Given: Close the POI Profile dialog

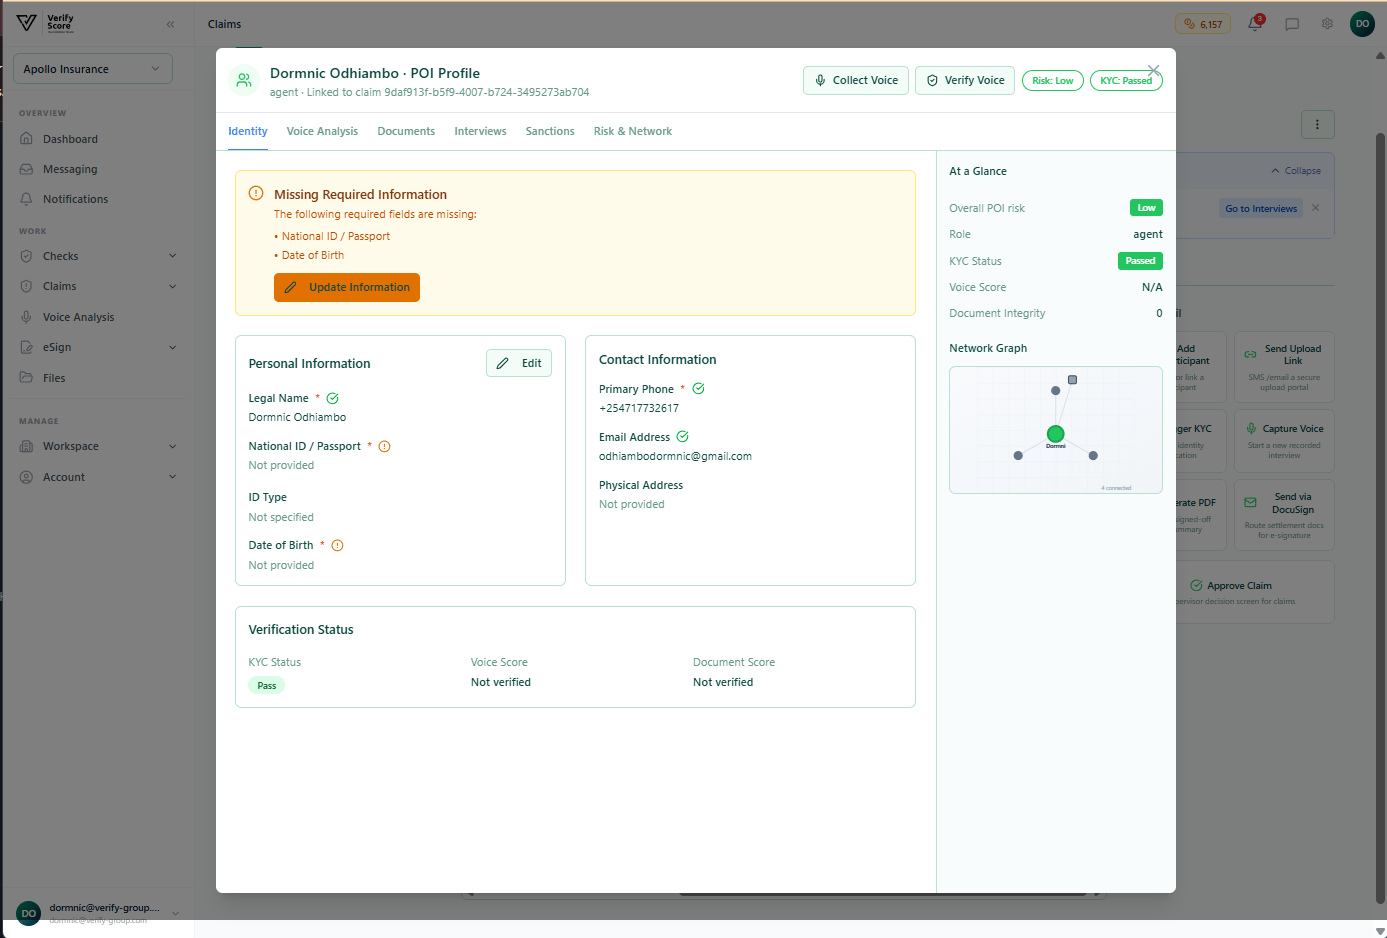Looking at the screenshot, I should click(1154, 70).
